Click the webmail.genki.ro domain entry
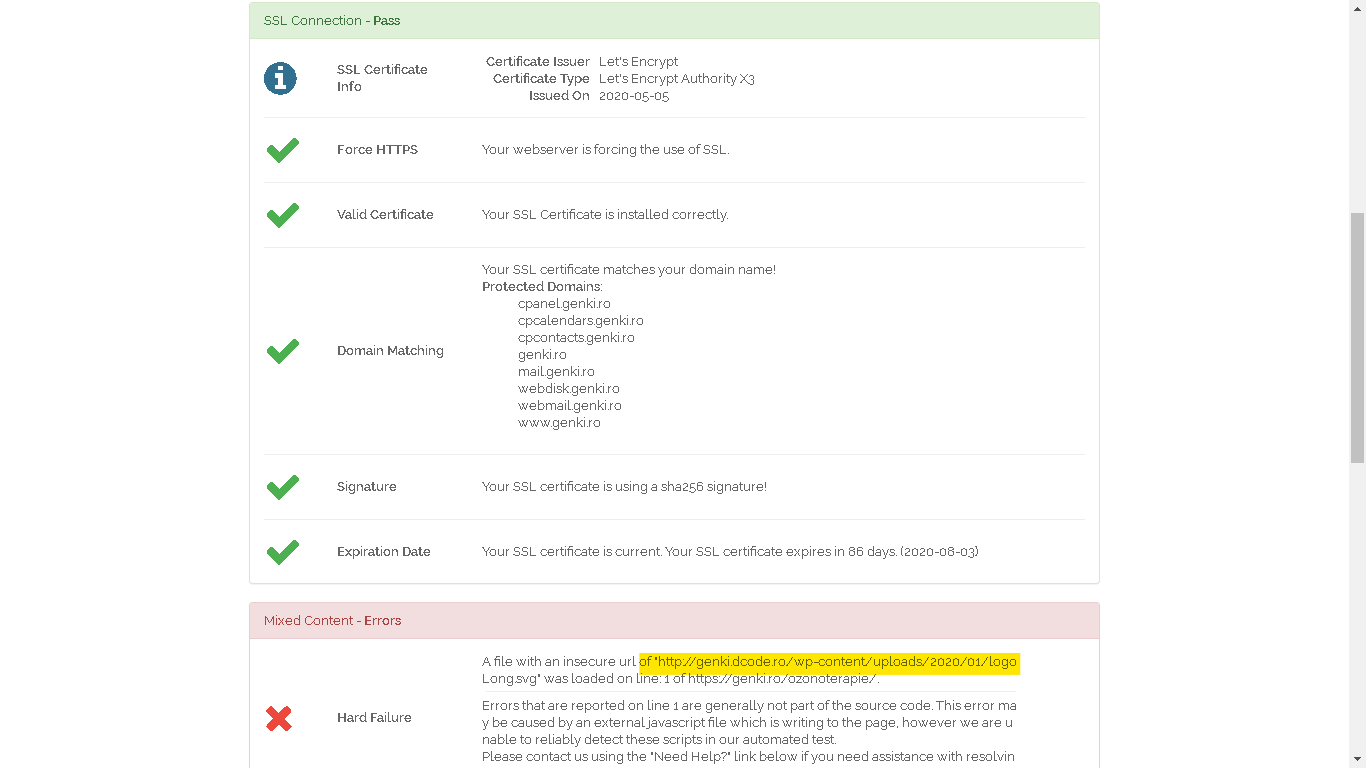Image resolution: width=1366 pixels, height=768 pixels. [569, 406]
